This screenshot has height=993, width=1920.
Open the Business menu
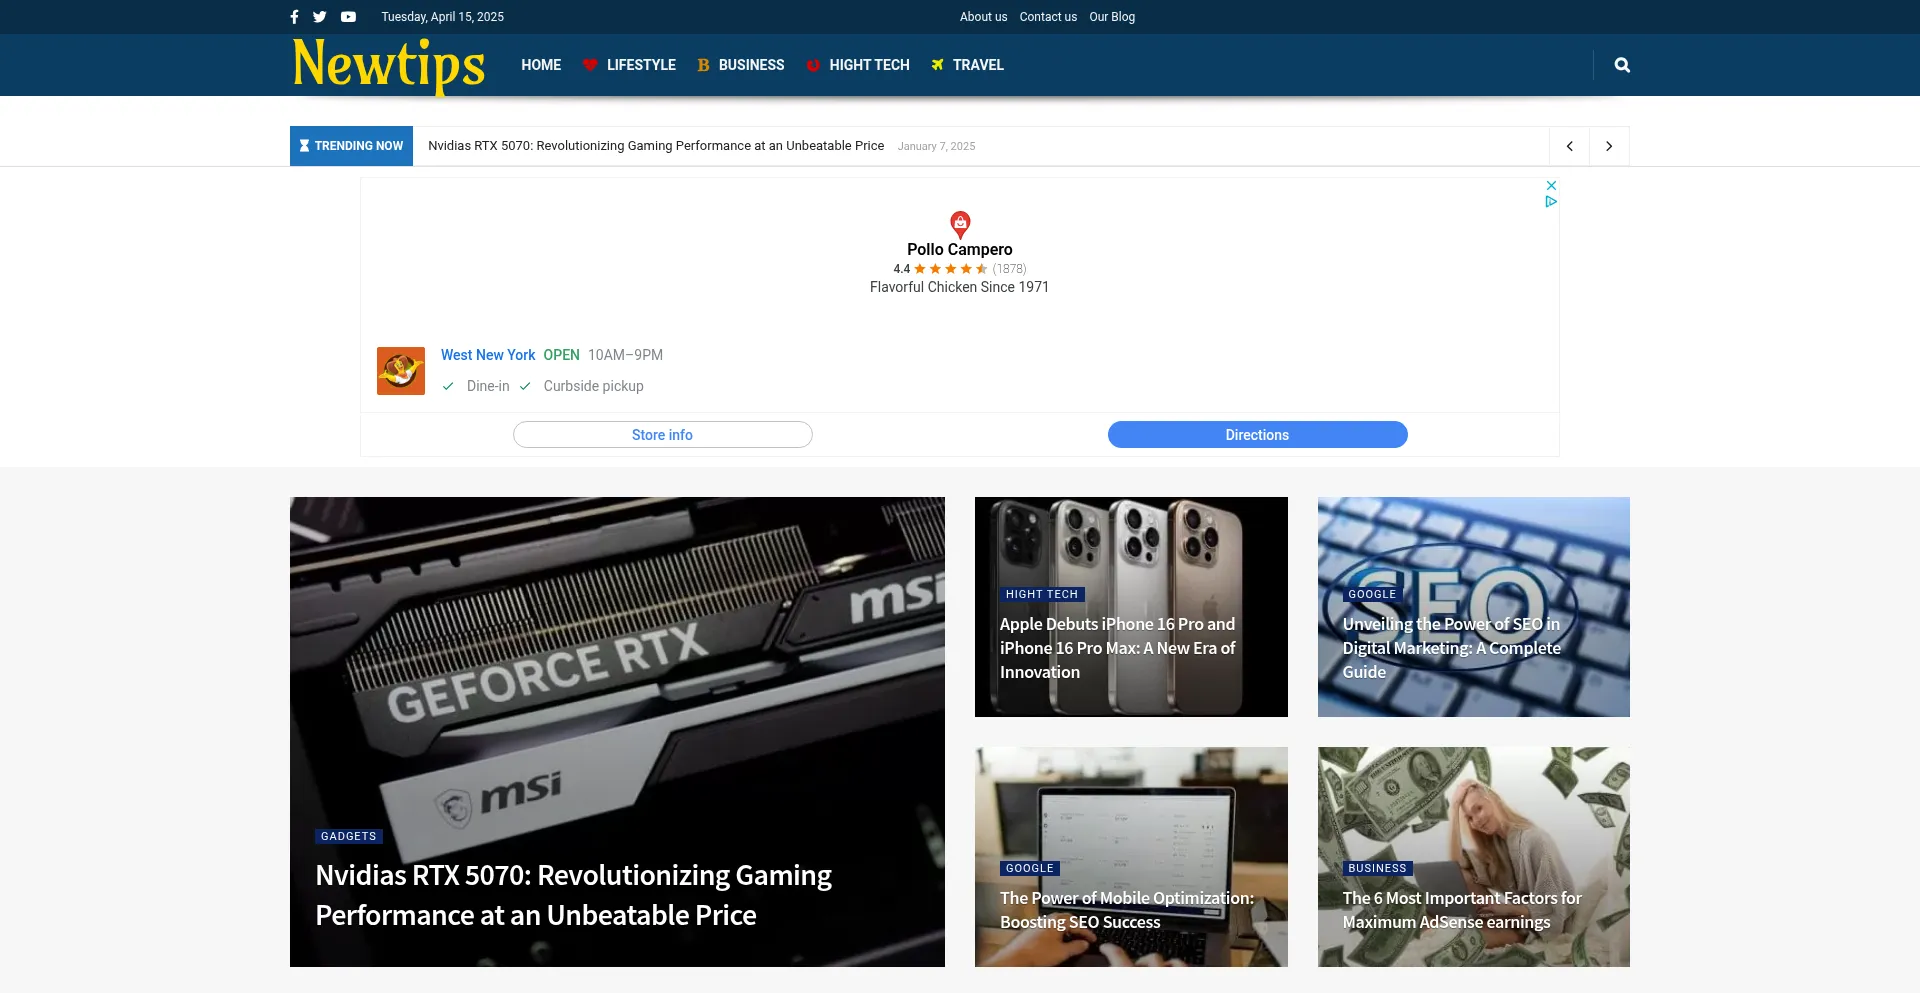741,65
